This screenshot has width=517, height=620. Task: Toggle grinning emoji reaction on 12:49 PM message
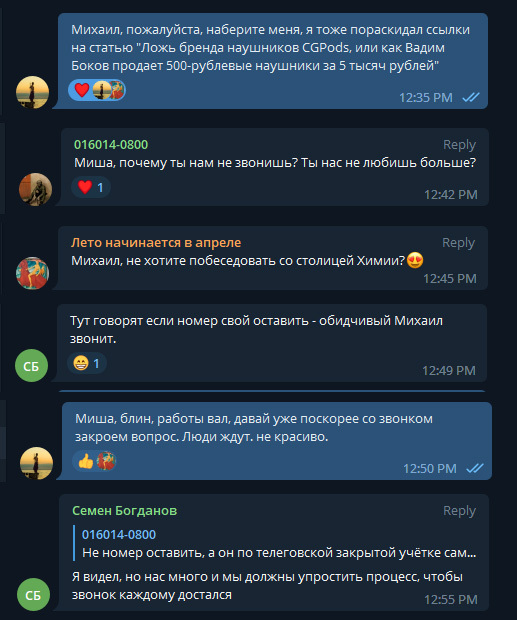87,363
